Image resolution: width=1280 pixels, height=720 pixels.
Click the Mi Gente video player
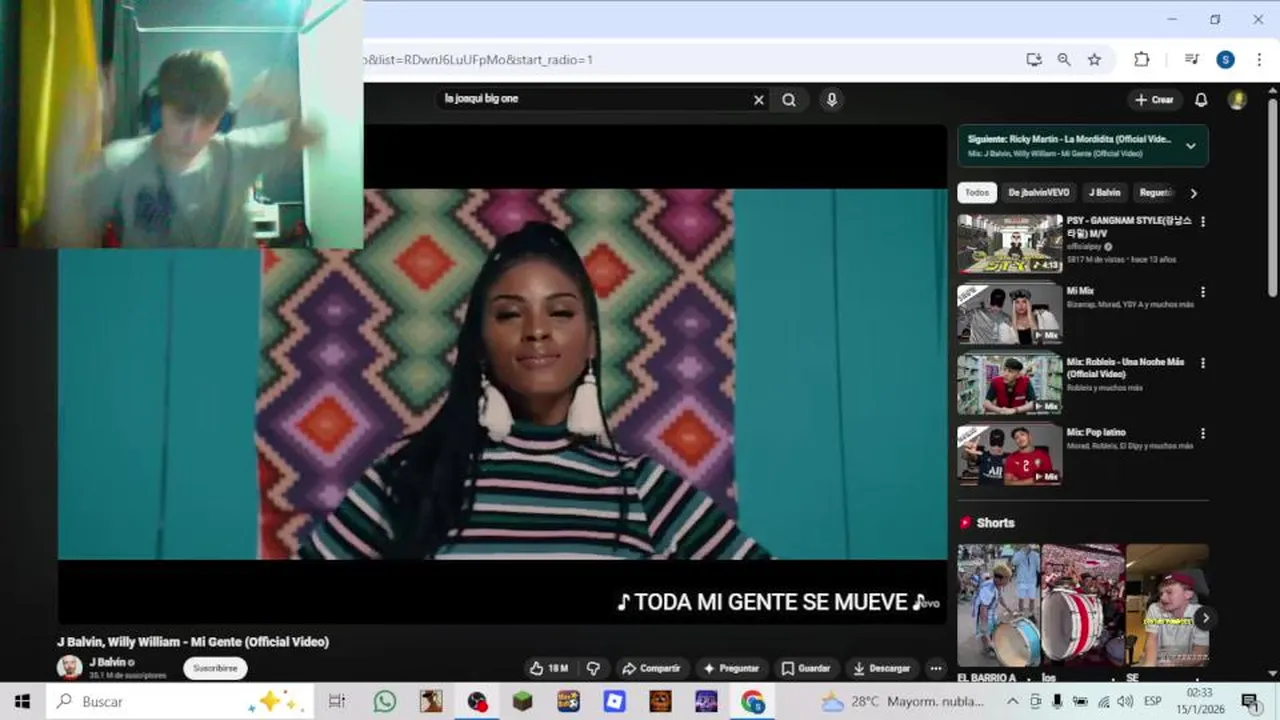(502, 374)
